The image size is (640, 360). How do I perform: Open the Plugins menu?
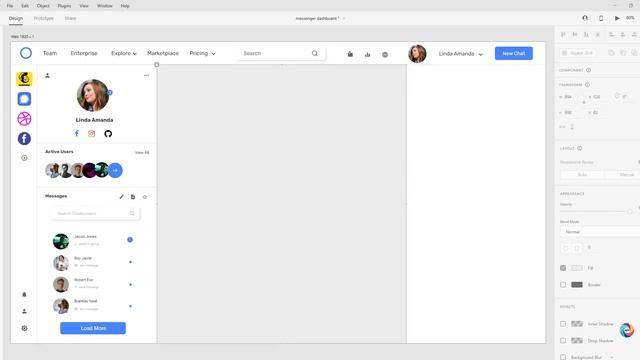pos(64,6)
